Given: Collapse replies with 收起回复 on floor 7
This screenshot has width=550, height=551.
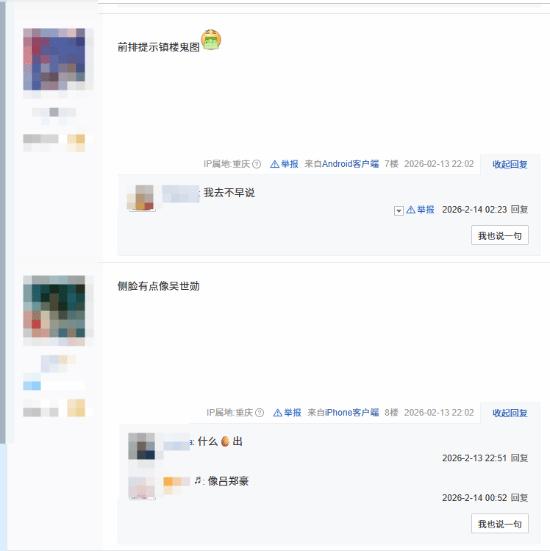Looking at the screenshot, I should point(510,164).
